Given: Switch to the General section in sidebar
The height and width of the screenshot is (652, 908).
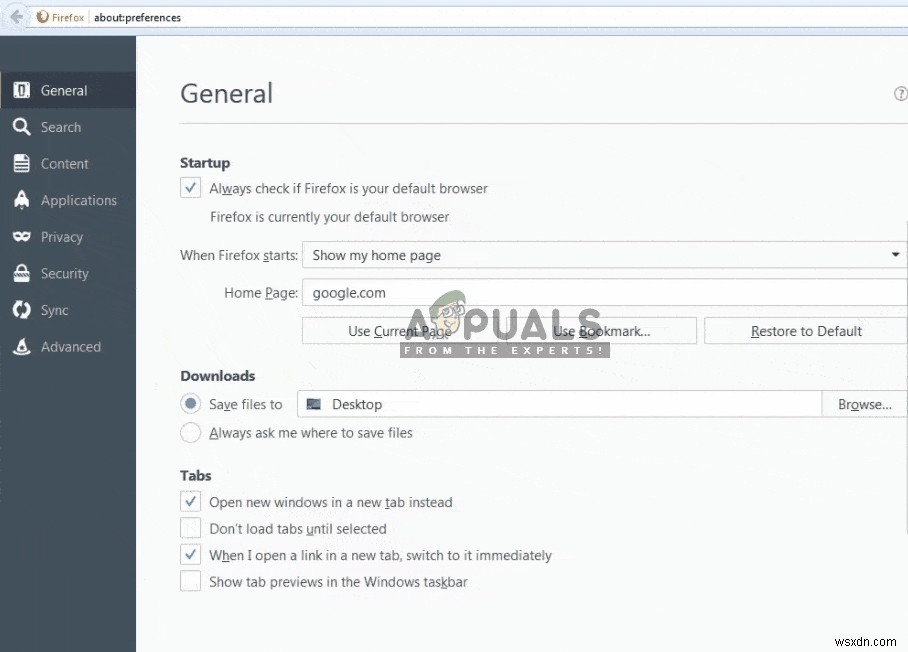Looking at the screenshot, I should (x=64, y=89).
